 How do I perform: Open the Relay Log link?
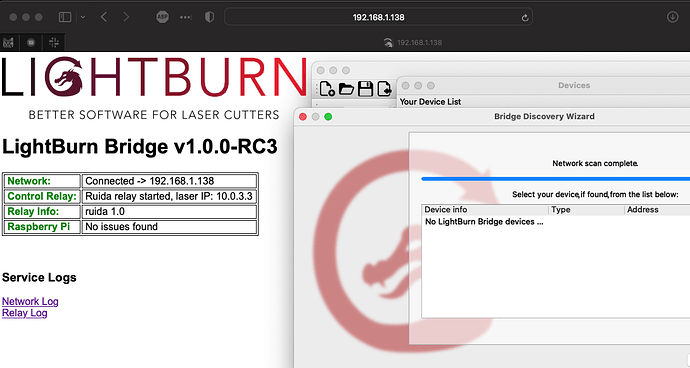click(25, 313)
